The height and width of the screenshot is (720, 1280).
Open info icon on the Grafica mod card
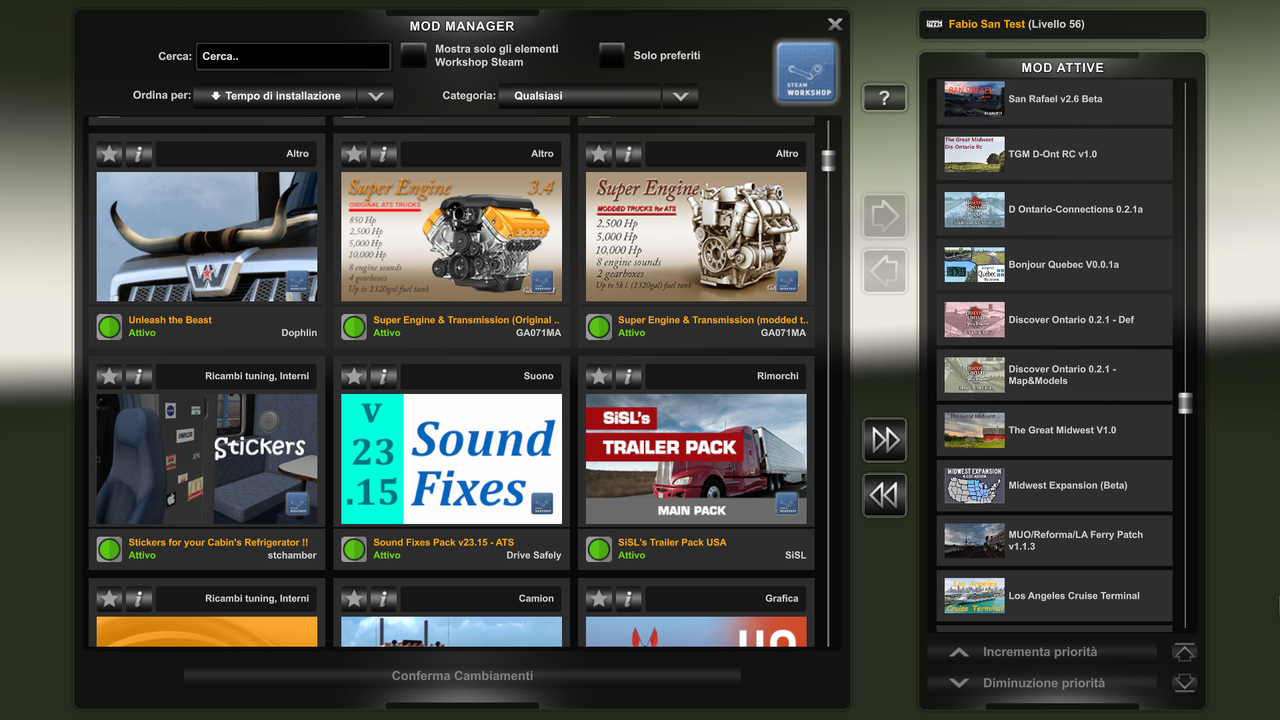click(629, 598)
